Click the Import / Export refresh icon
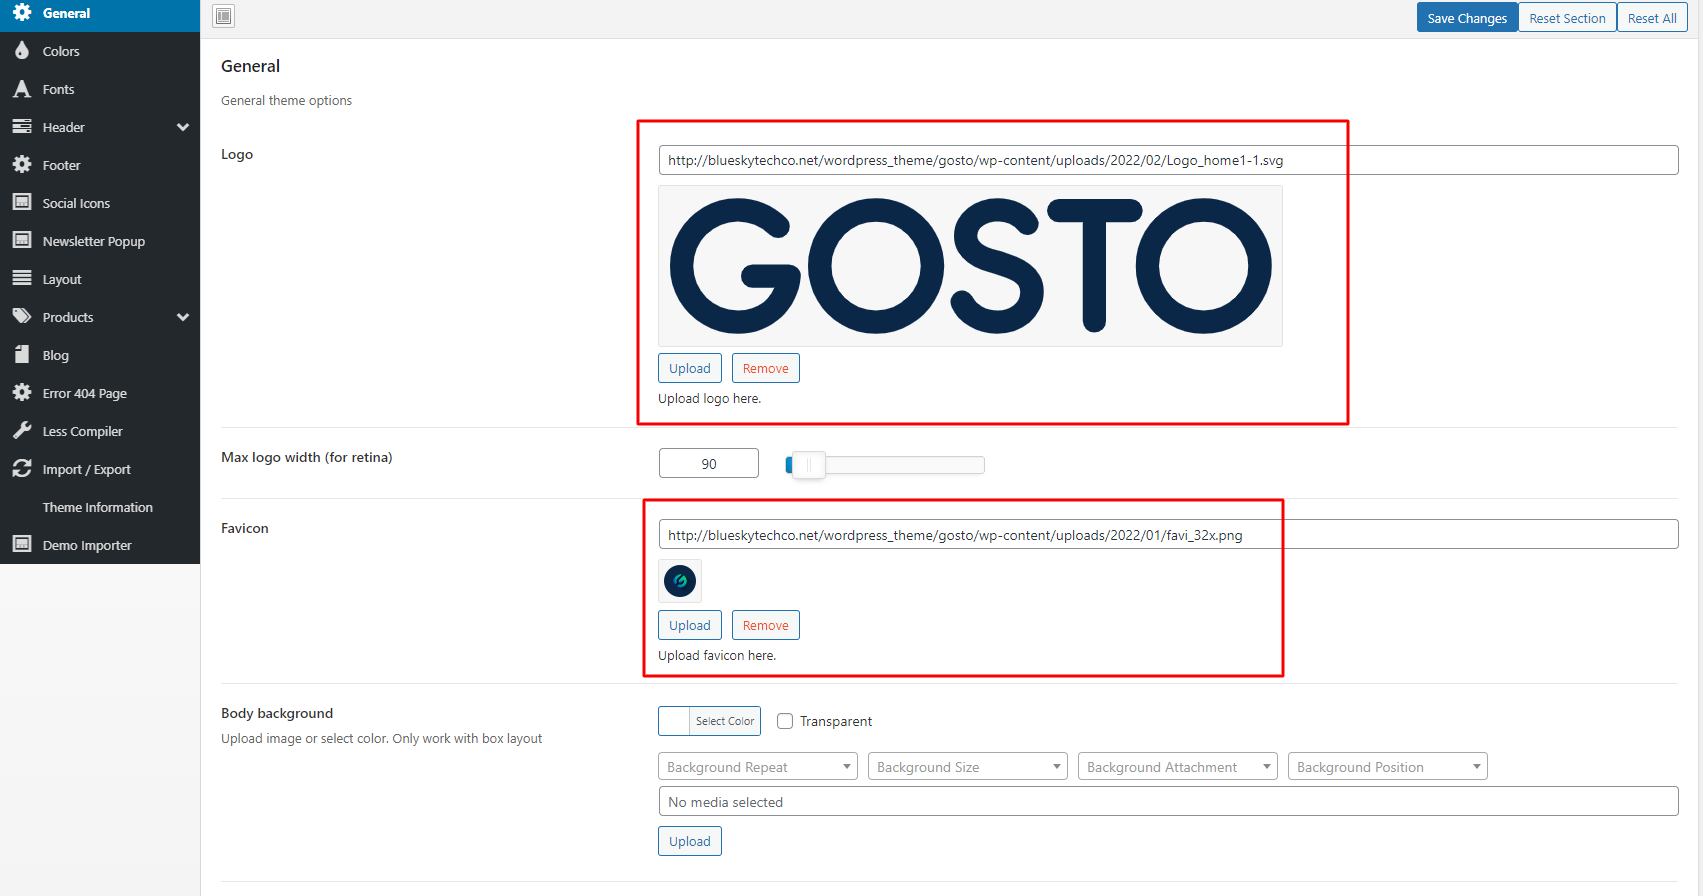 pyautogui.click(x=22, y=469)
